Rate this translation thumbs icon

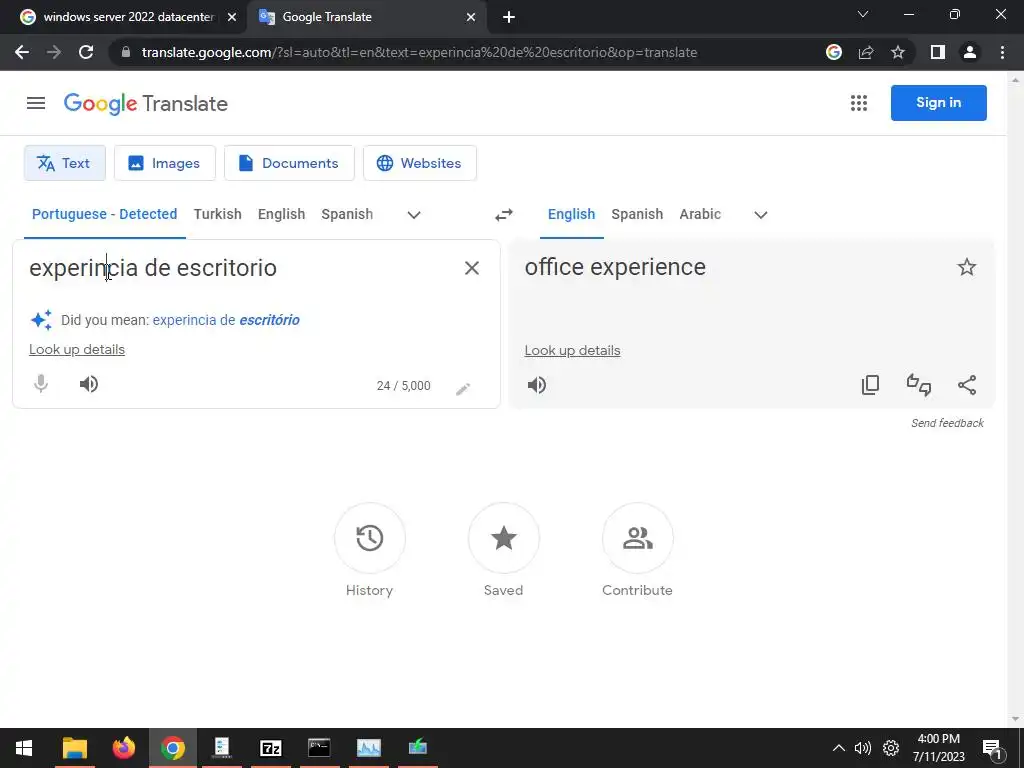(919, 385)
